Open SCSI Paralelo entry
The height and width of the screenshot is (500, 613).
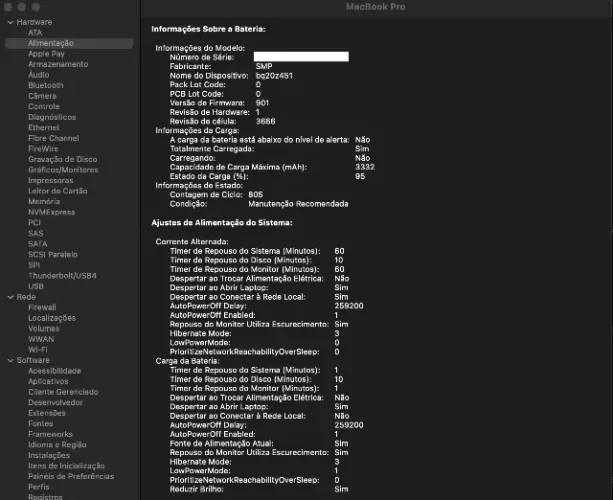[x=53, y=254]
